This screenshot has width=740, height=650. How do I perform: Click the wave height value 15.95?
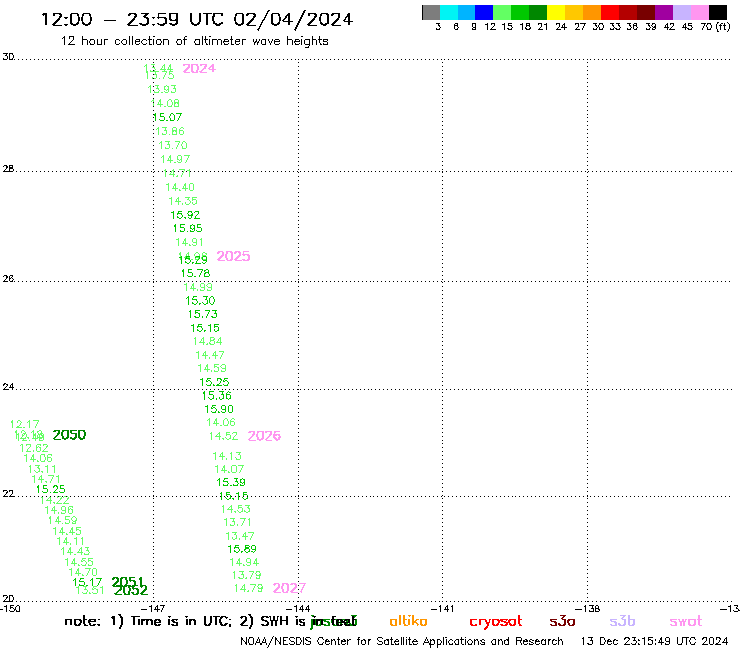187,228
